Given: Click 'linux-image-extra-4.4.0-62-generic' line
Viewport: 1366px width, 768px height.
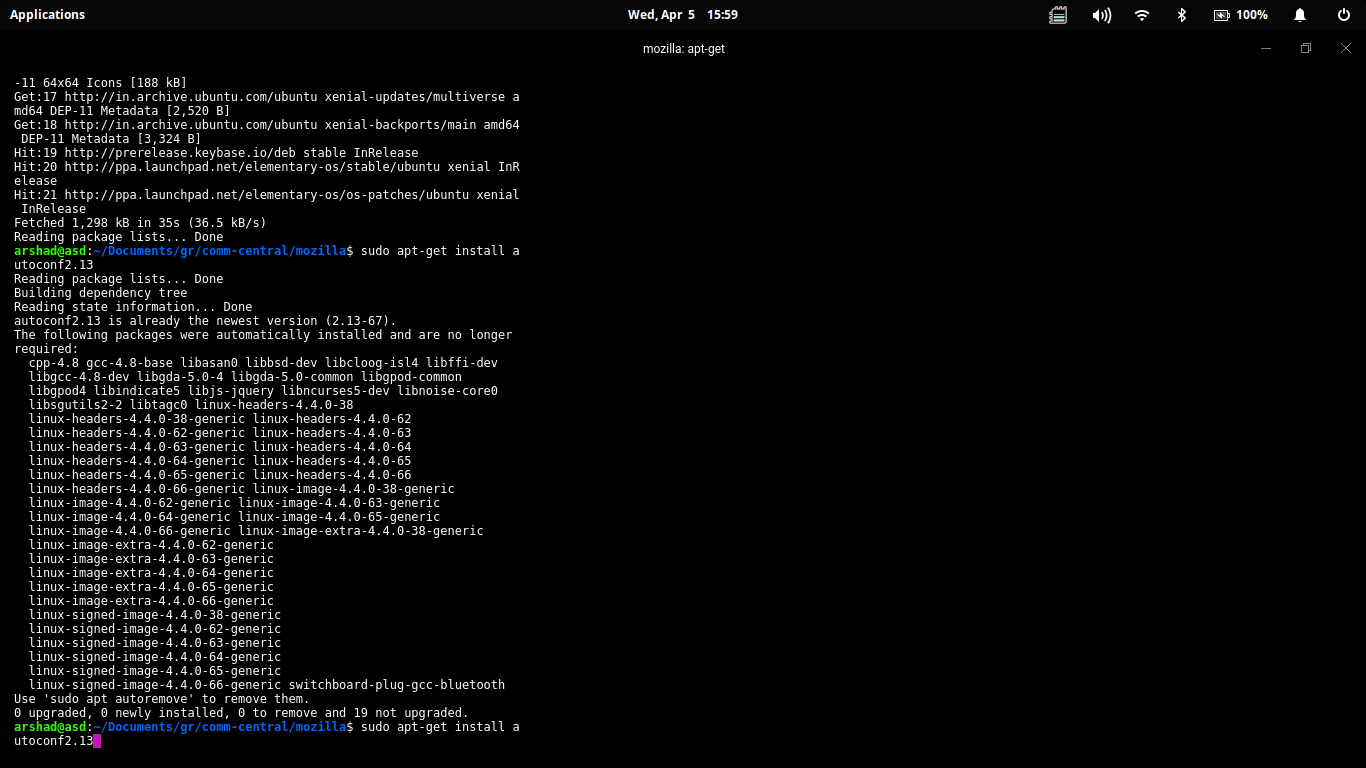Looking at the screenshot, I should pos(151,545).
